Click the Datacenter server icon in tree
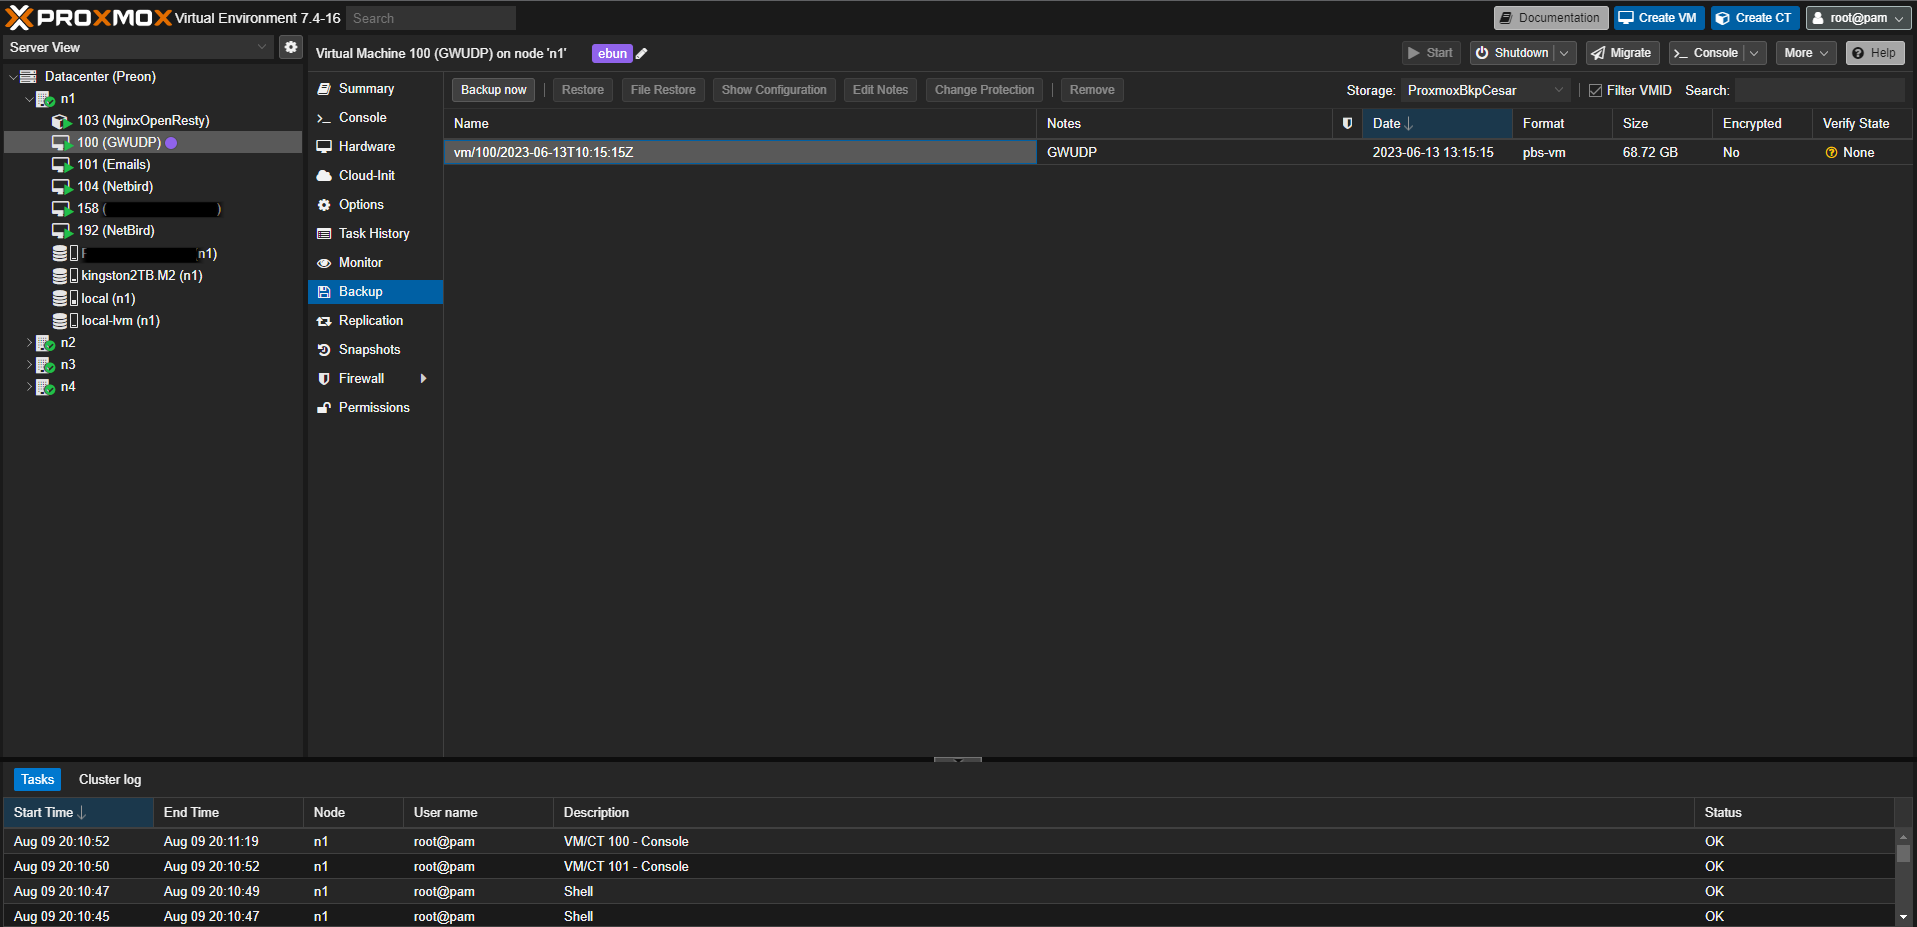The image size is (1917, 927). coord(28,77)
